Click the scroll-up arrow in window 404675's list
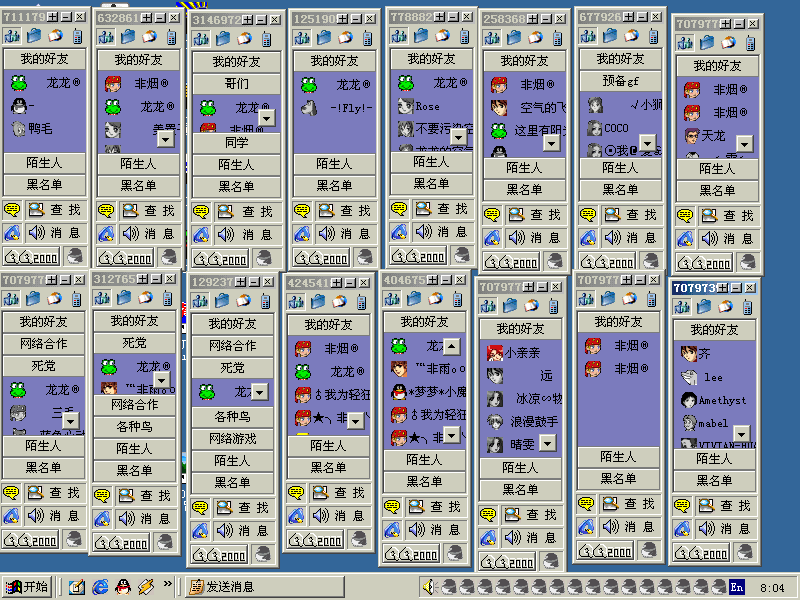This screenshot has height=600, width=800. point(451,346)
